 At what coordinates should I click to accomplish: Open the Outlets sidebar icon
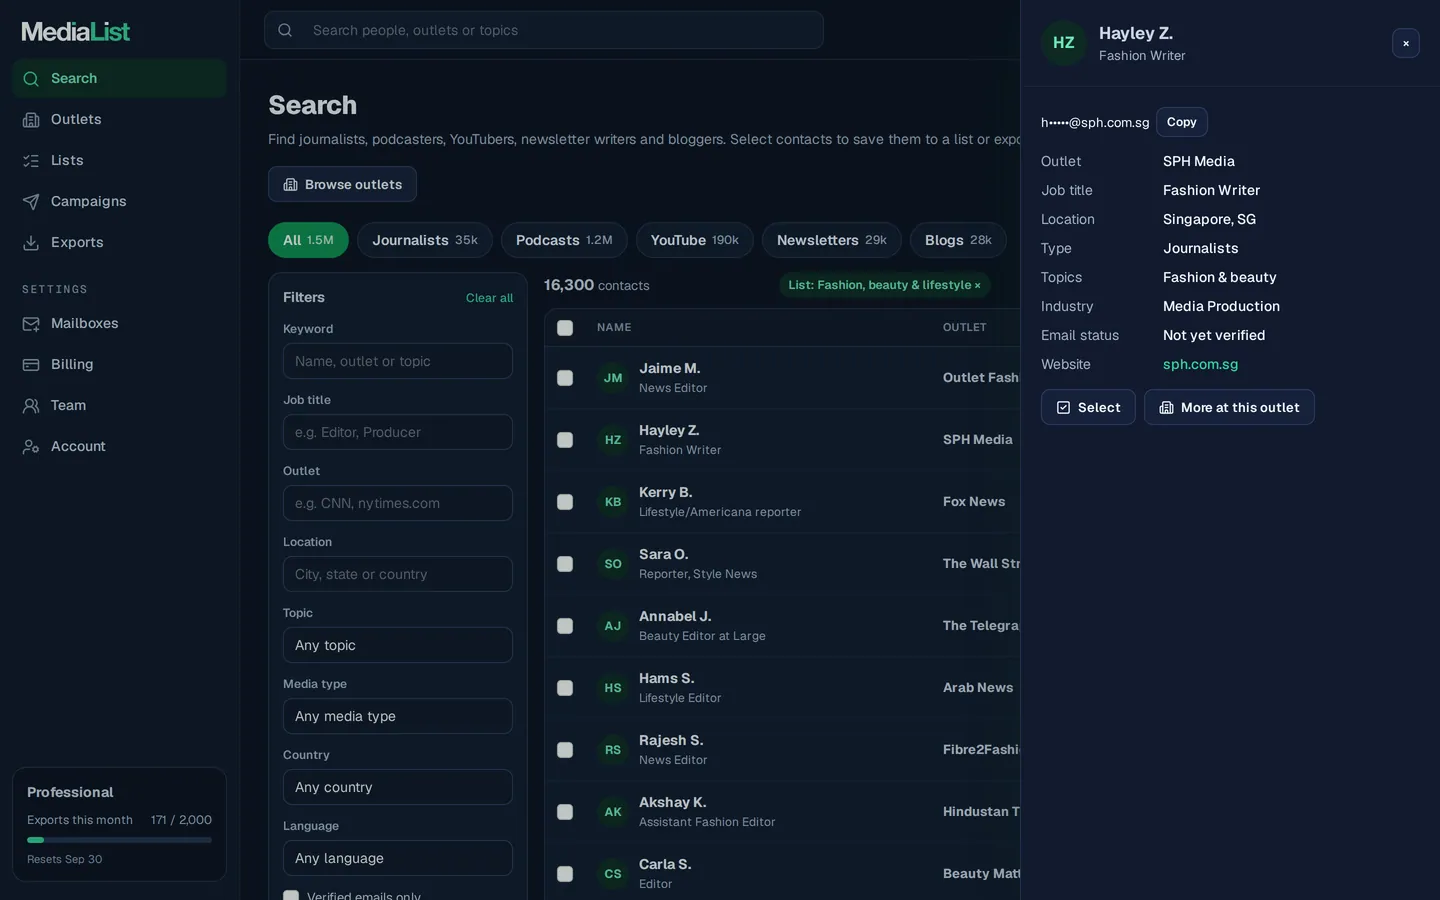click(31, 120)
